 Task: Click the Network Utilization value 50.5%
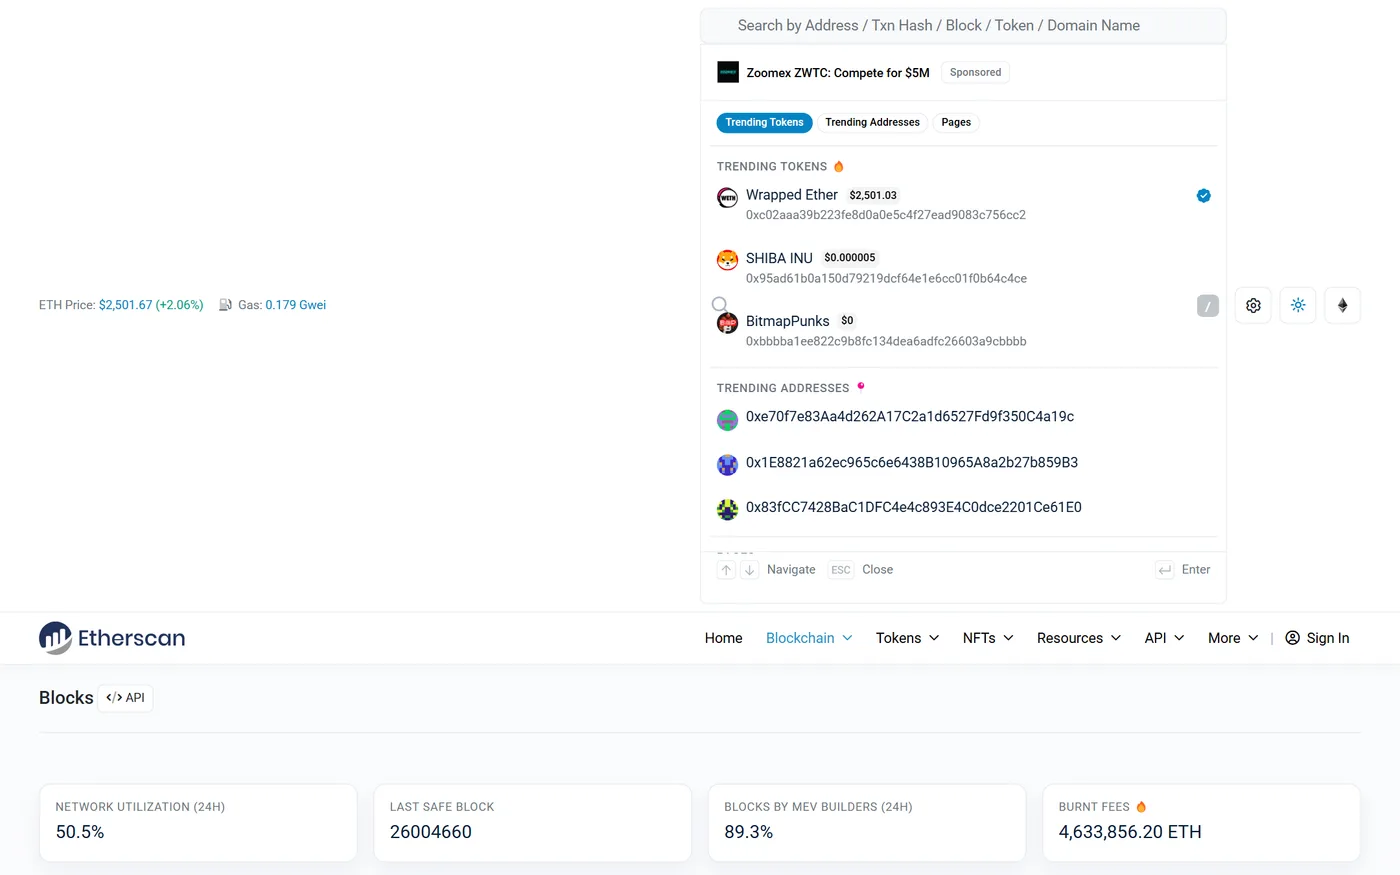click(x=80, y=832)
